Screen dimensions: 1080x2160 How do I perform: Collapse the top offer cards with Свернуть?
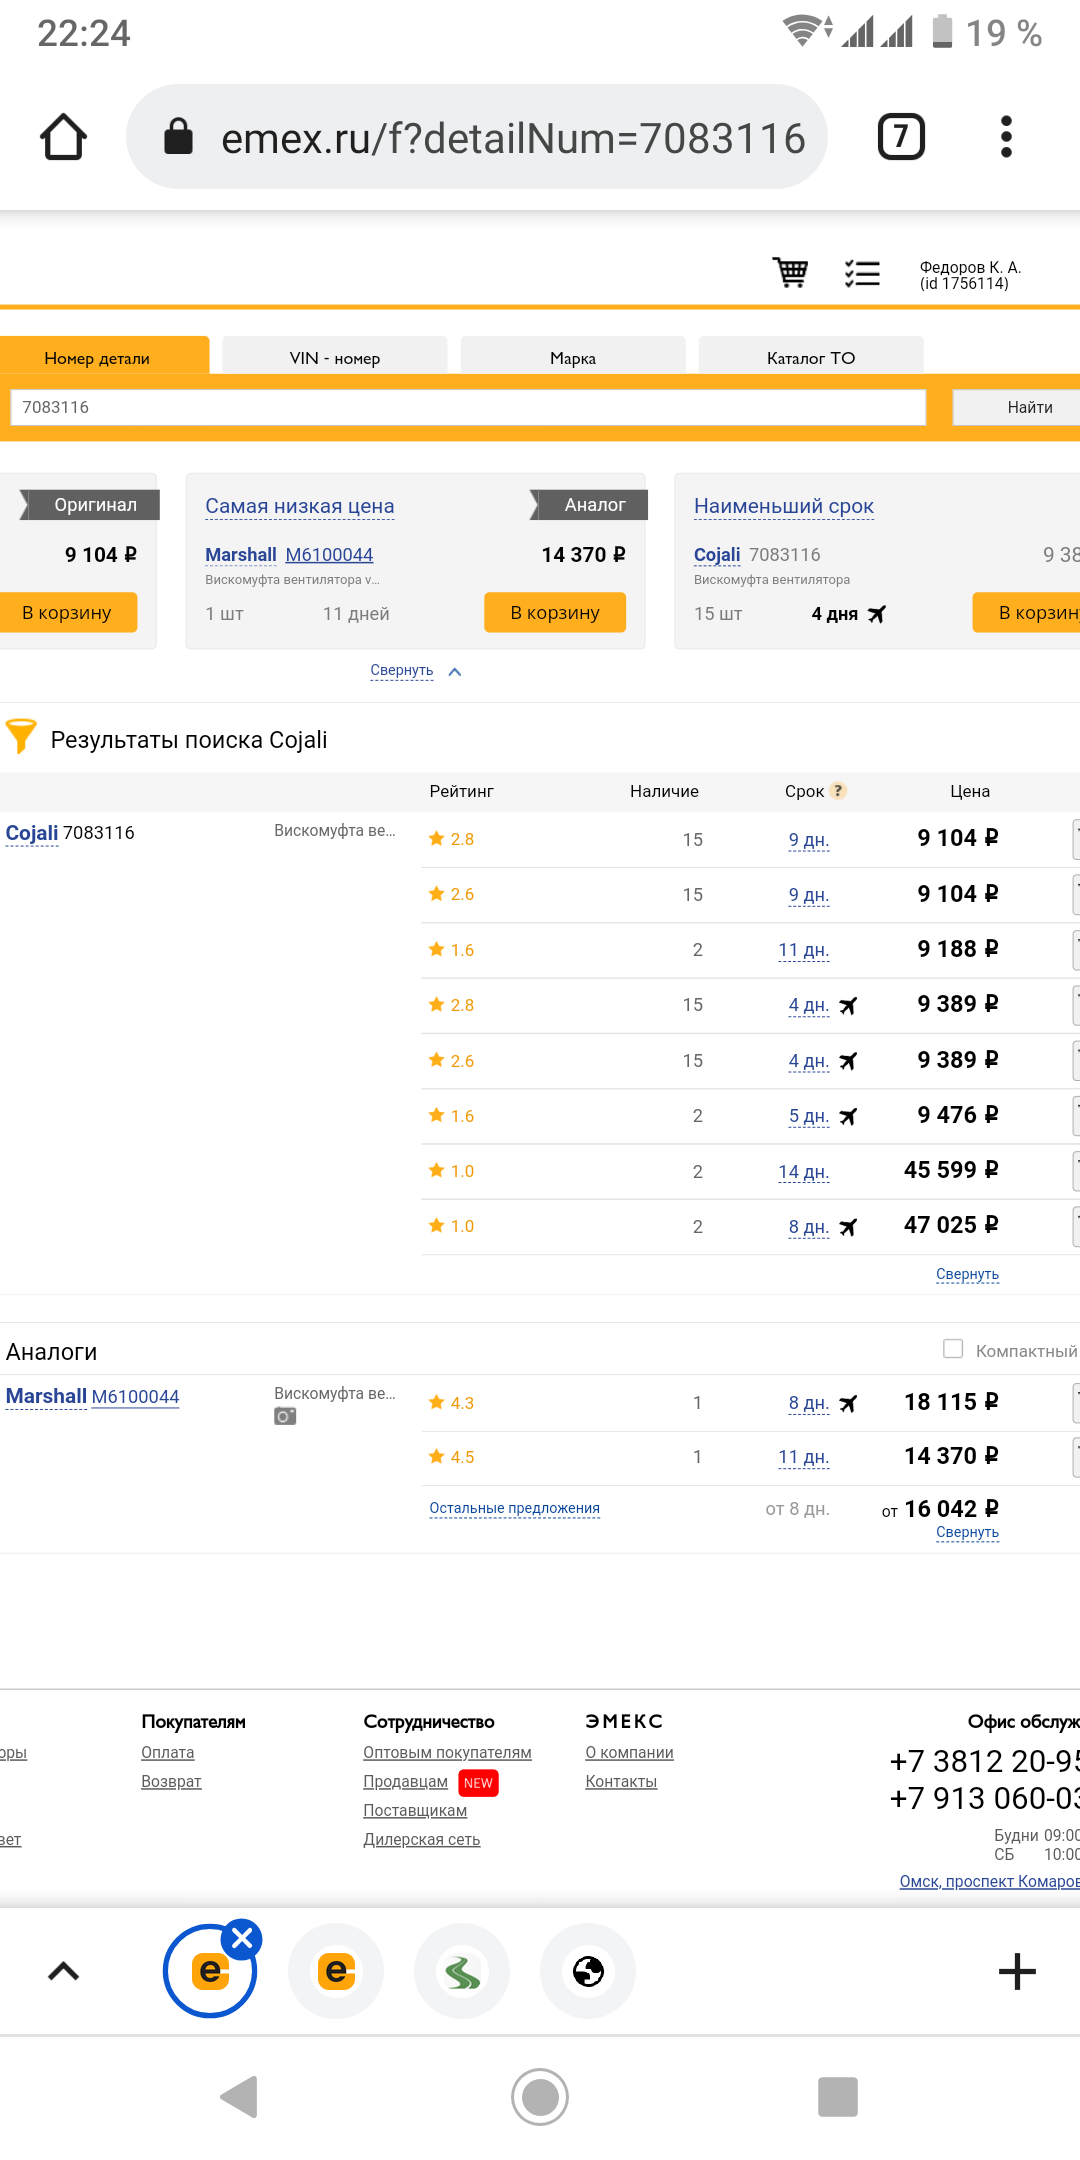point(402,671)
